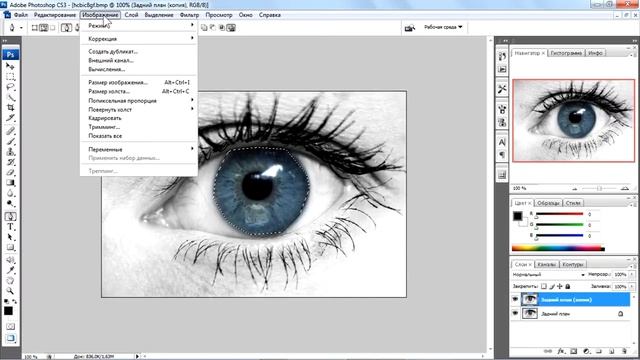
Task: Expand Повернуть холст submenu
Action: tap(139, 109)
